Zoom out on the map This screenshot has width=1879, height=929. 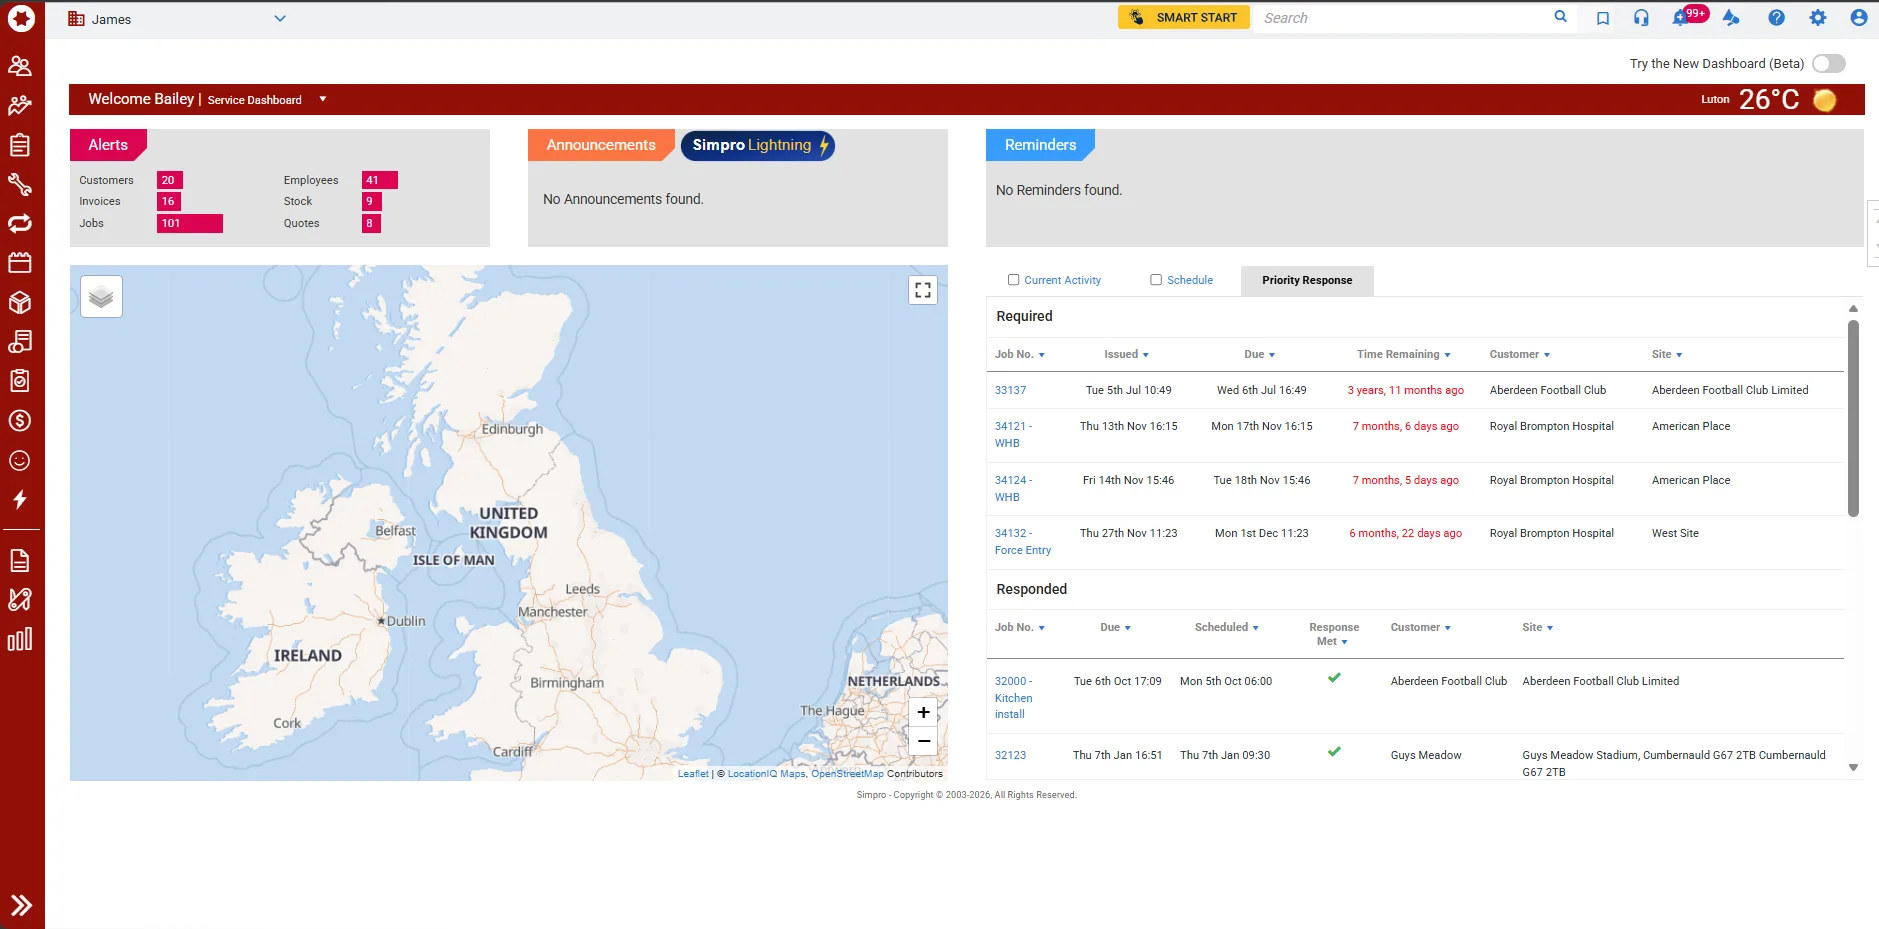point(924,741)
